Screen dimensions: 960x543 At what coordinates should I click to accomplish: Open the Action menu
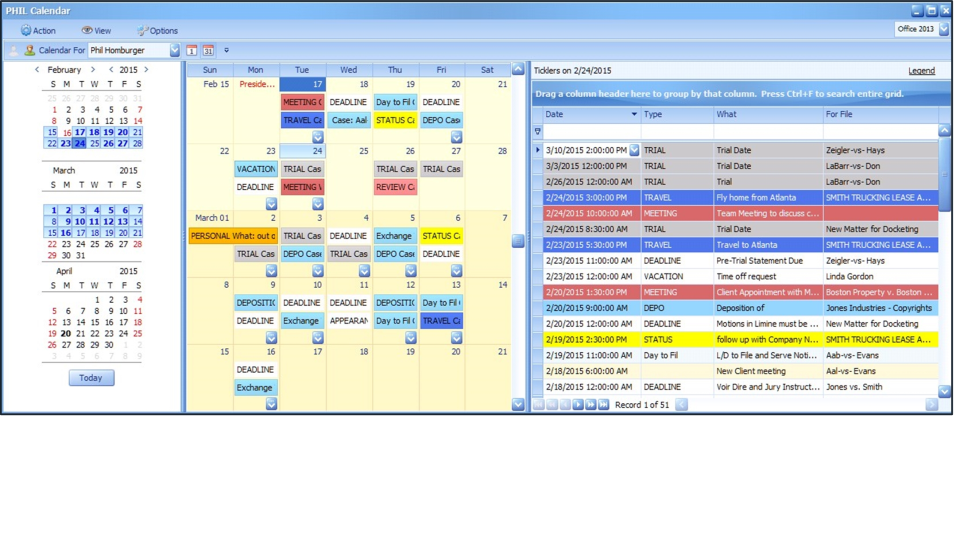pyautogui.click(x=38, y=30)
